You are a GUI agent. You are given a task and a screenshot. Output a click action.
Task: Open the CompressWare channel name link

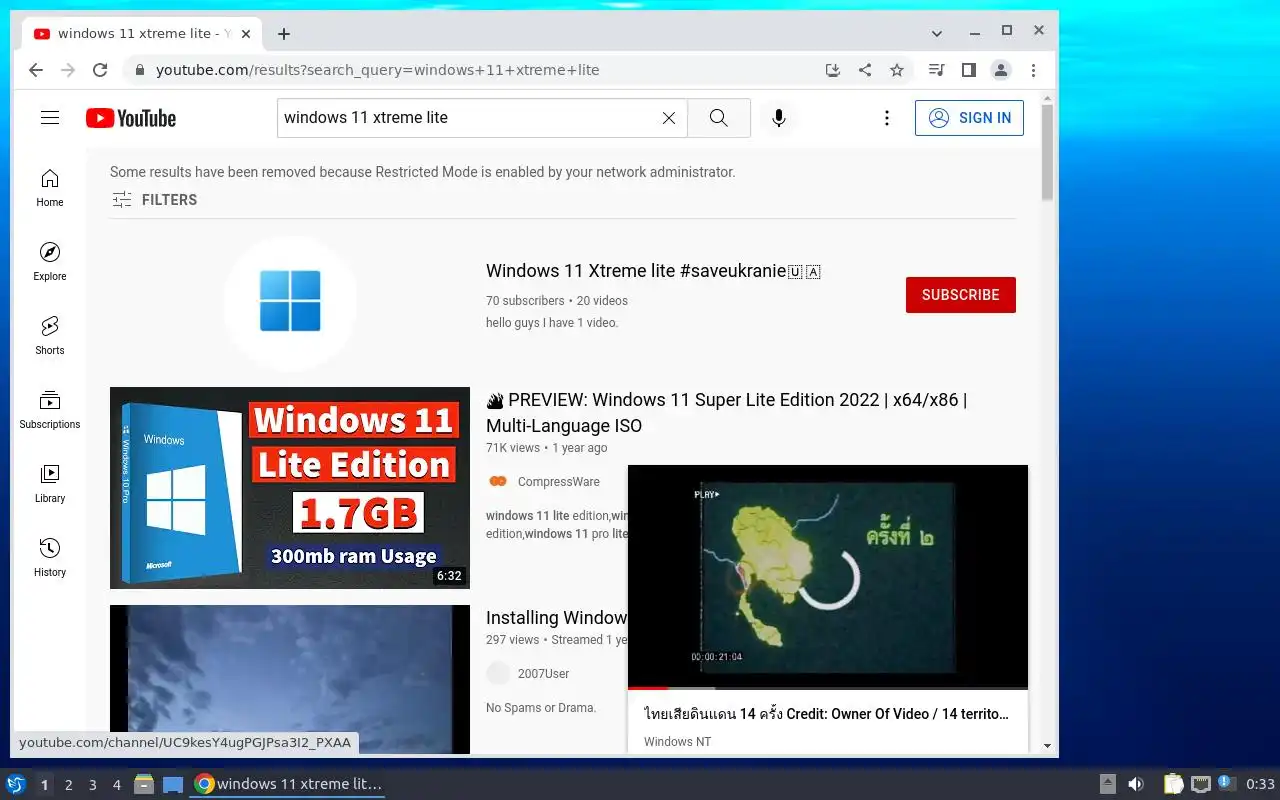(559, 482)
